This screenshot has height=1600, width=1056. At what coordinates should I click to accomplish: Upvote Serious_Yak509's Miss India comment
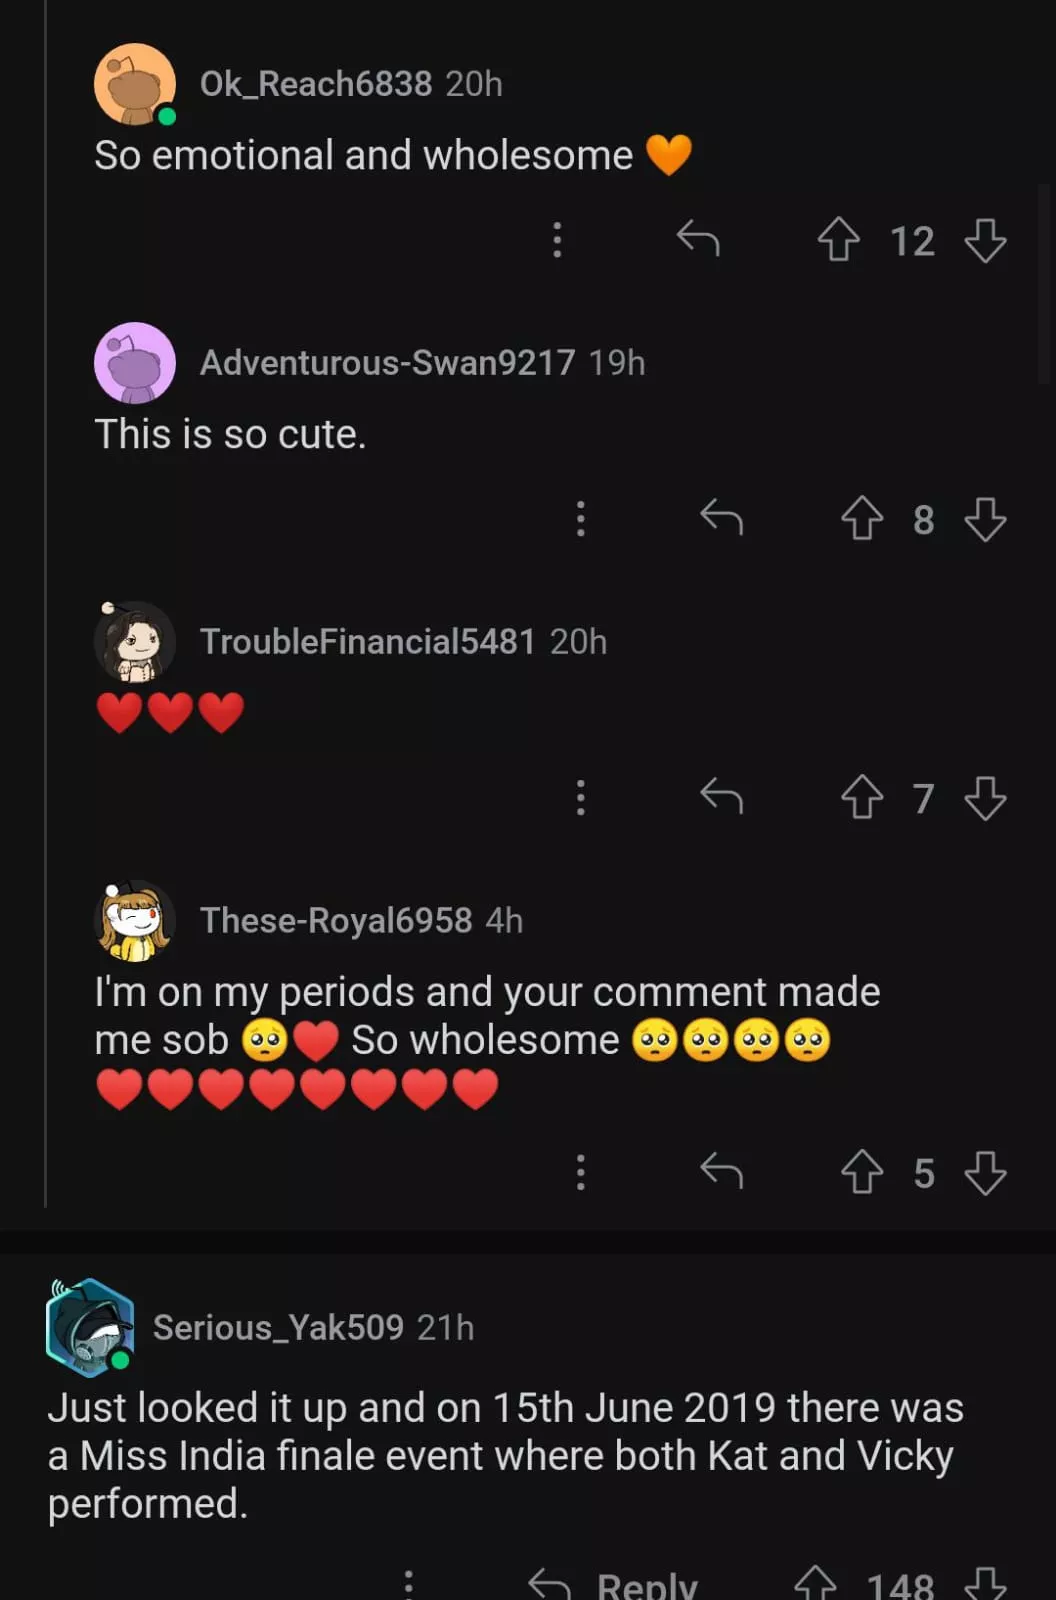coord(815,1584)
